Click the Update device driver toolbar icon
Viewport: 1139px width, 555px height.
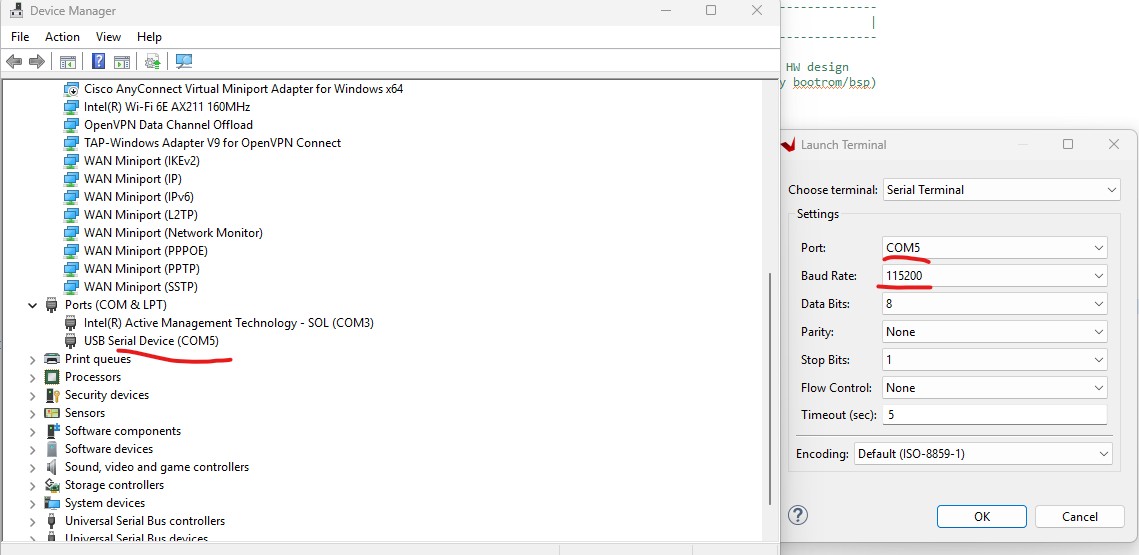tap(152, 62)
